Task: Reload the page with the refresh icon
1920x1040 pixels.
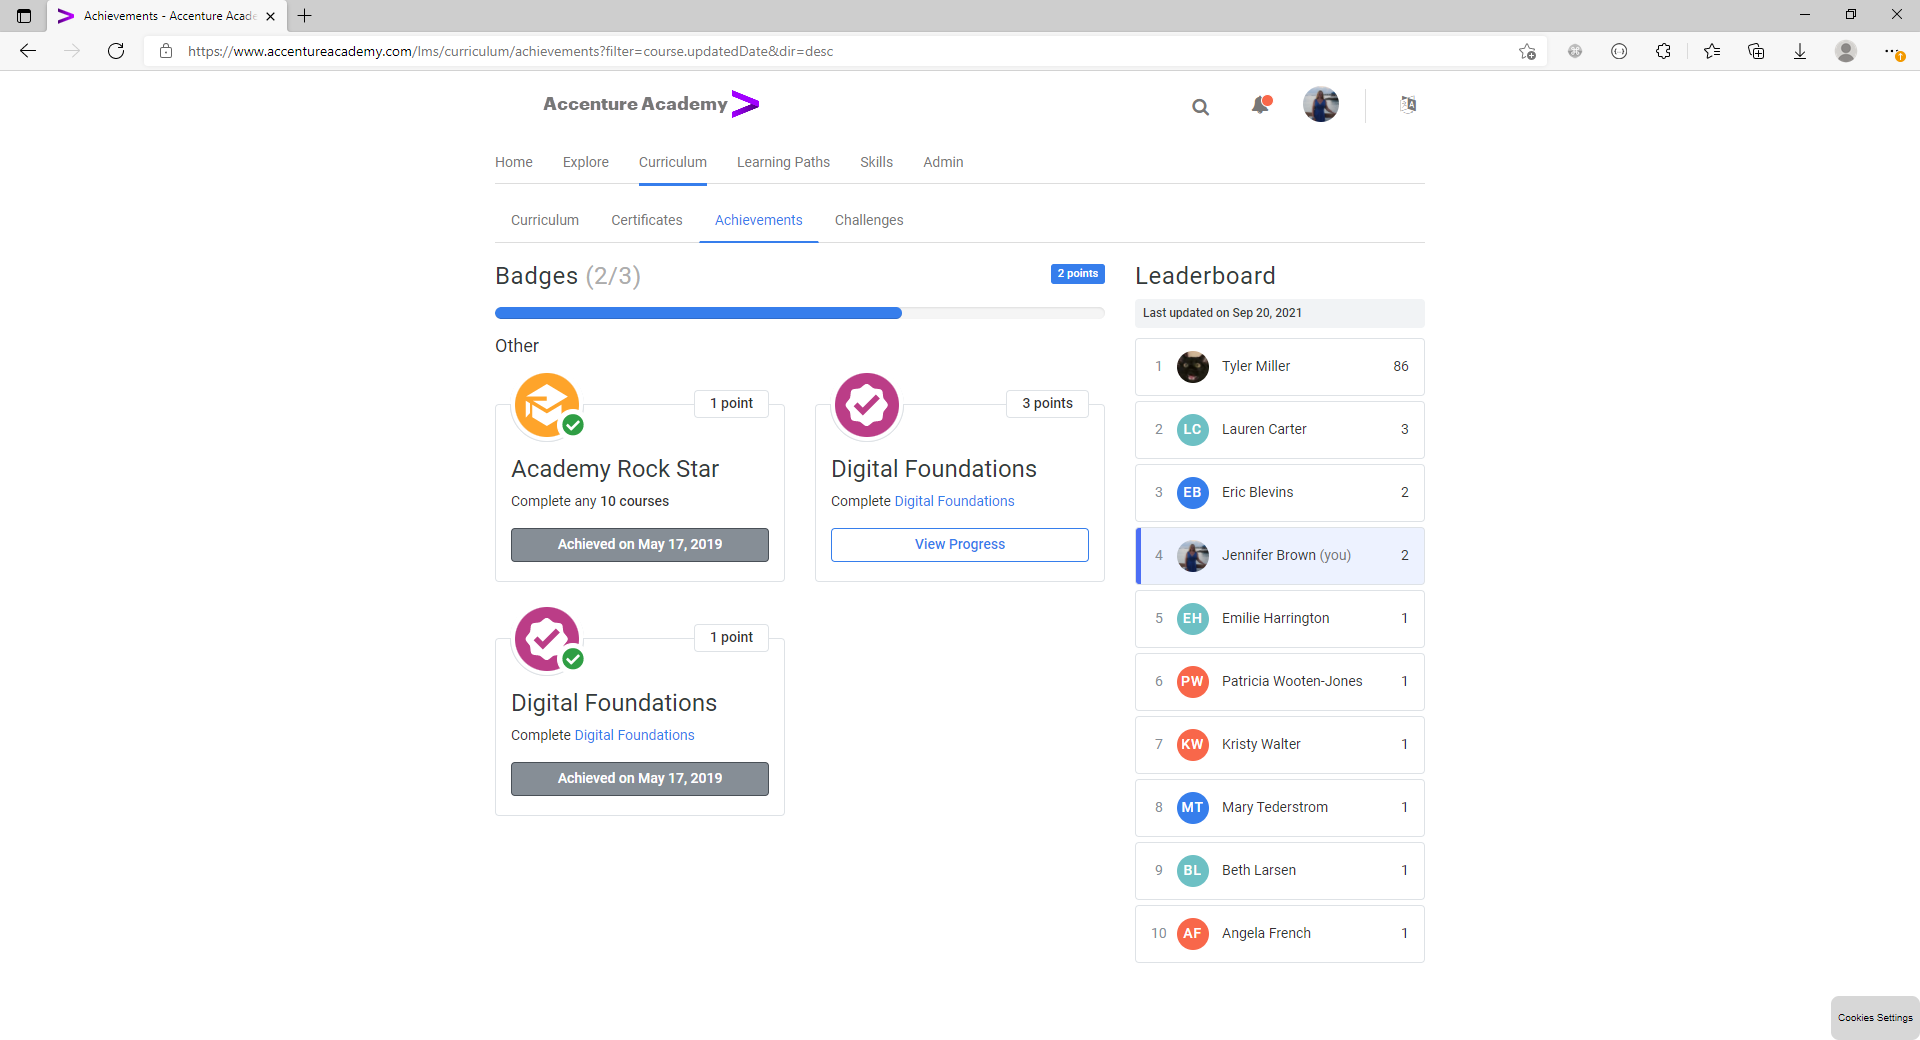Action: tap(116, 51)
